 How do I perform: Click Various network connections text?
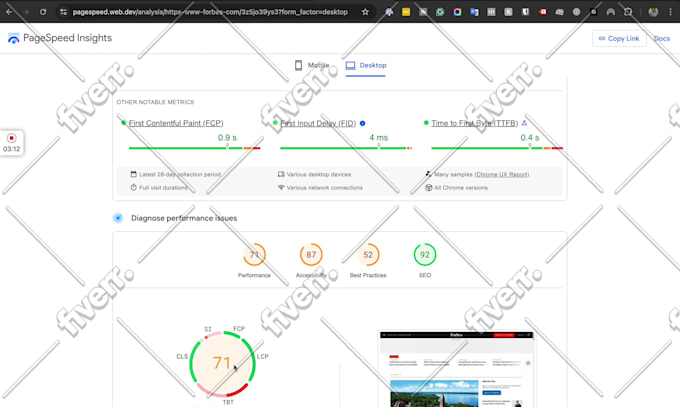324,188
